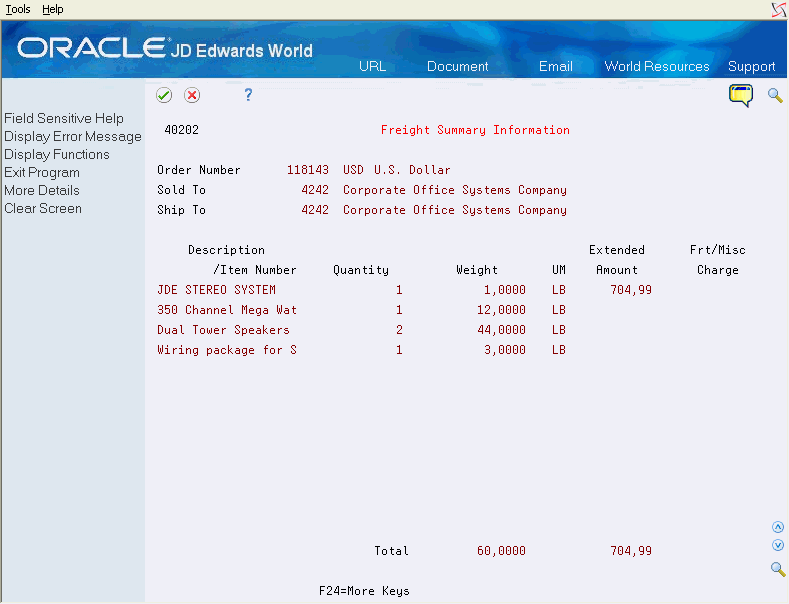The height and width of the screenshot is (604, 789).
Task: Click the JD Edwards logo icon at window corner
Action: (779, 9)
